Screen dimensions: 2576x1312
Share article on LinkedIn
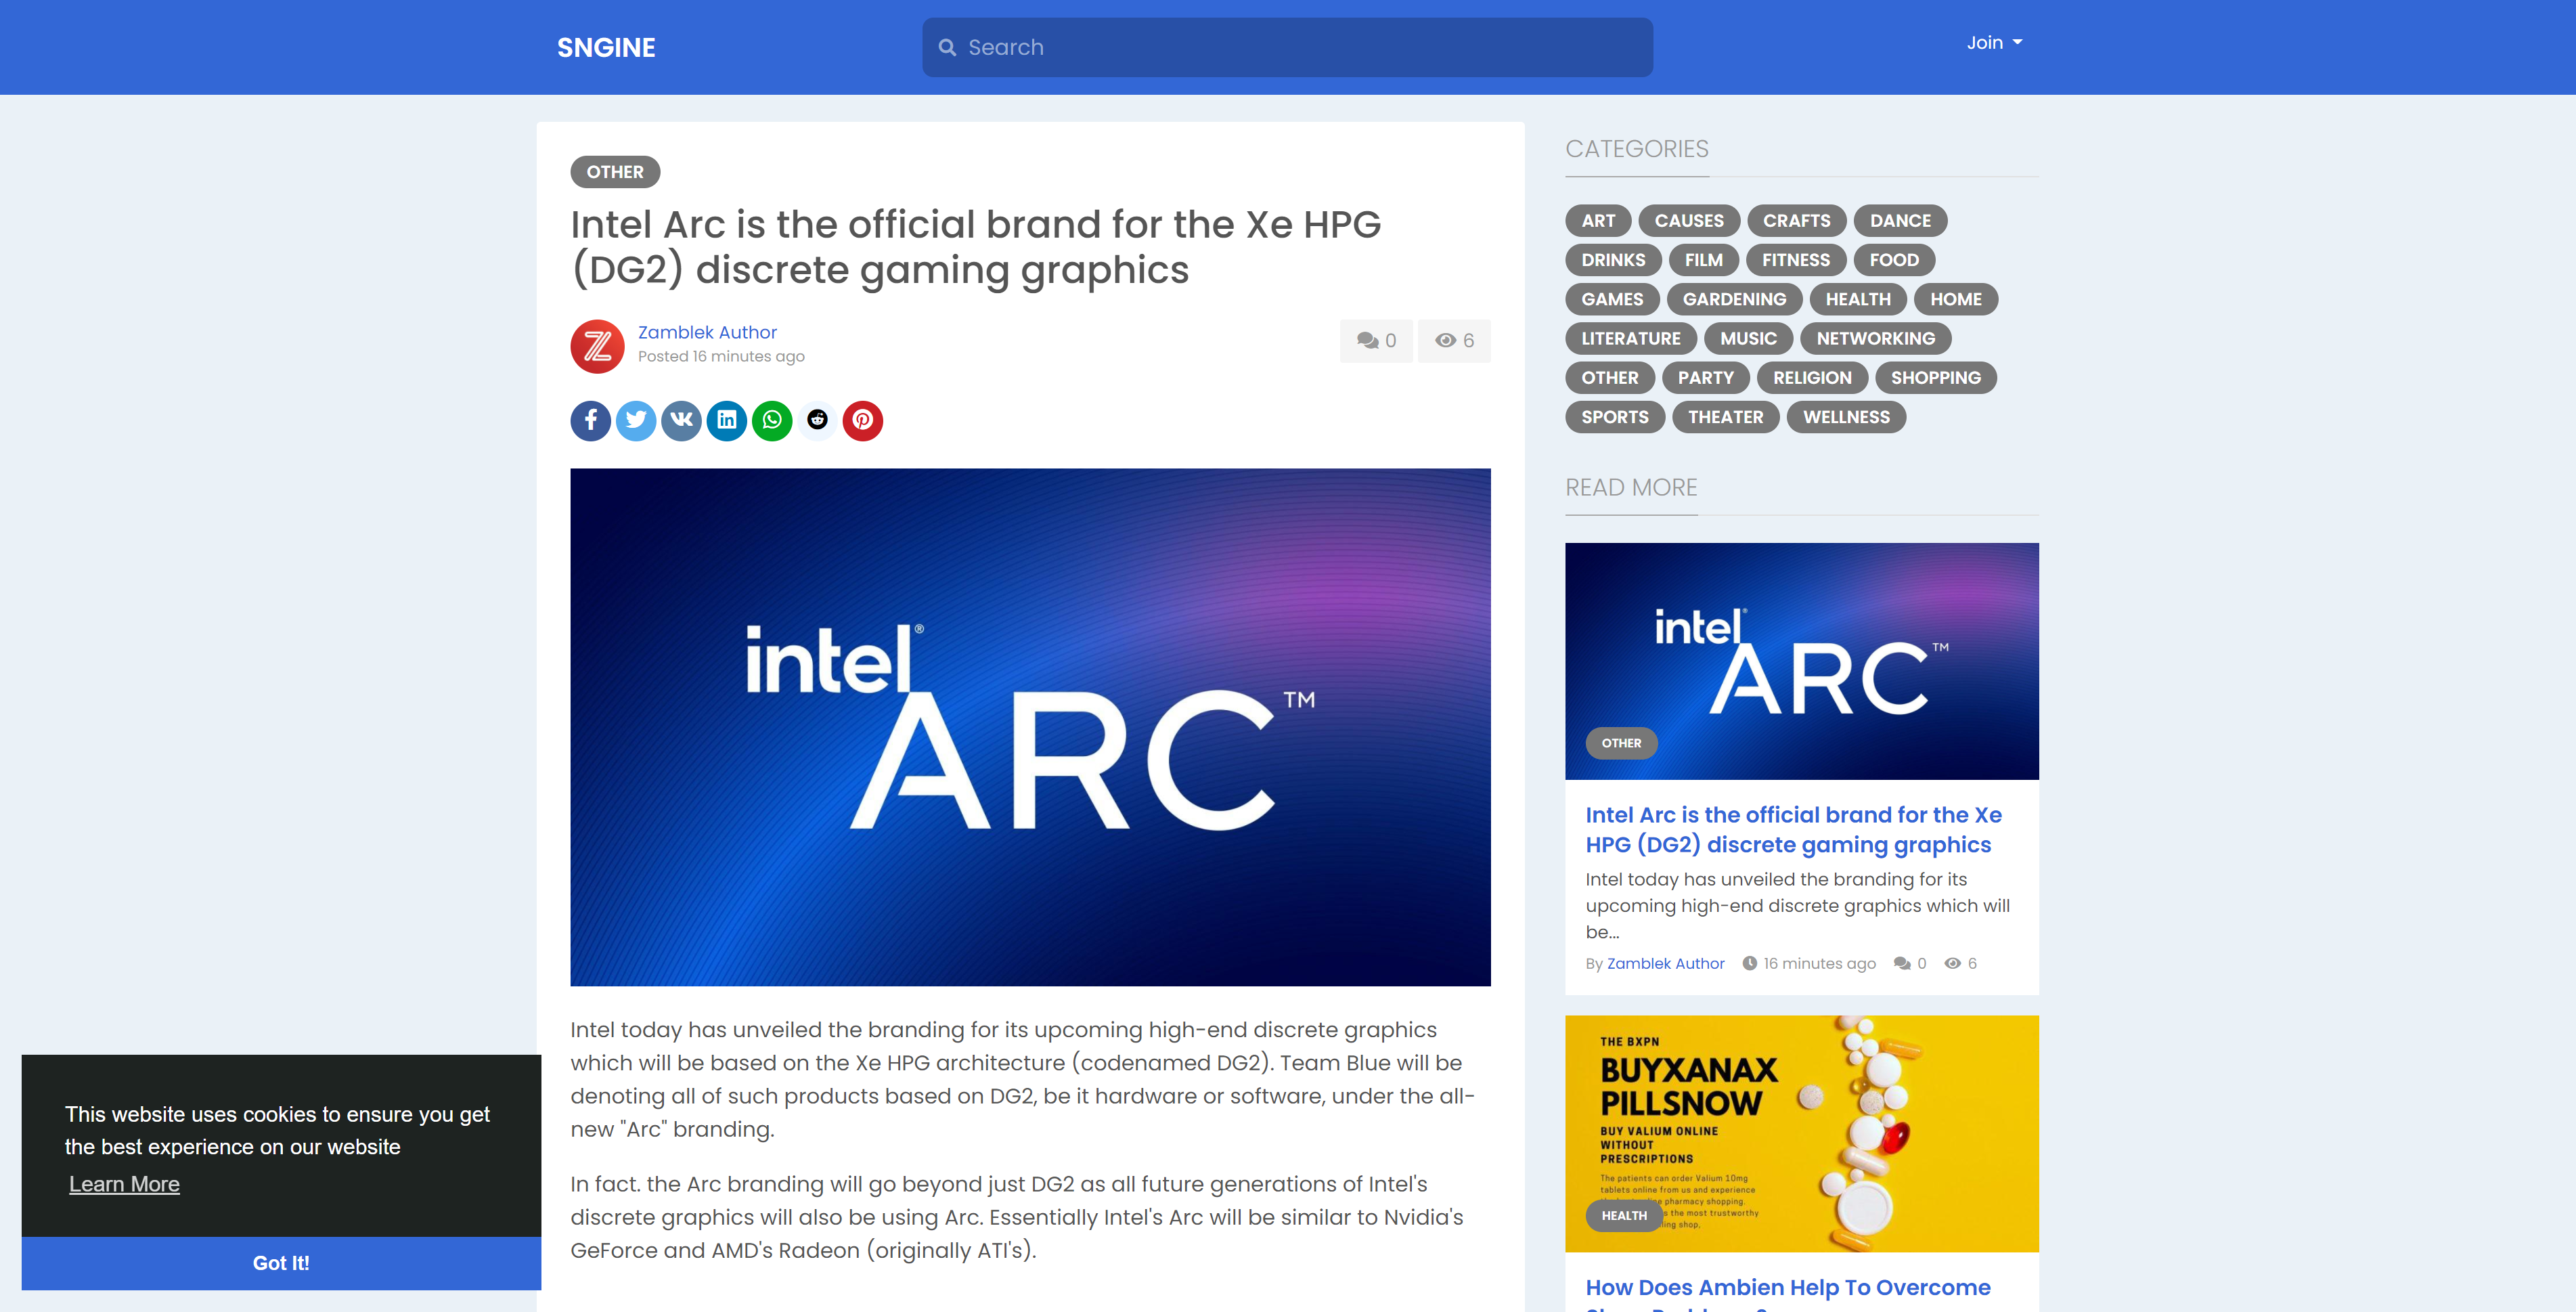tap(727, 420)
